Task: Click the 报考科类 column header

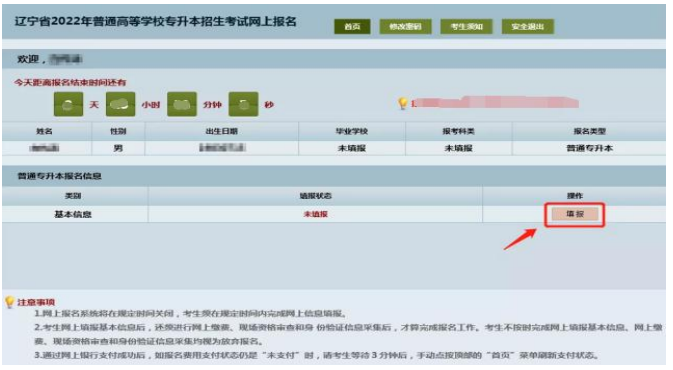Action: 458,131
